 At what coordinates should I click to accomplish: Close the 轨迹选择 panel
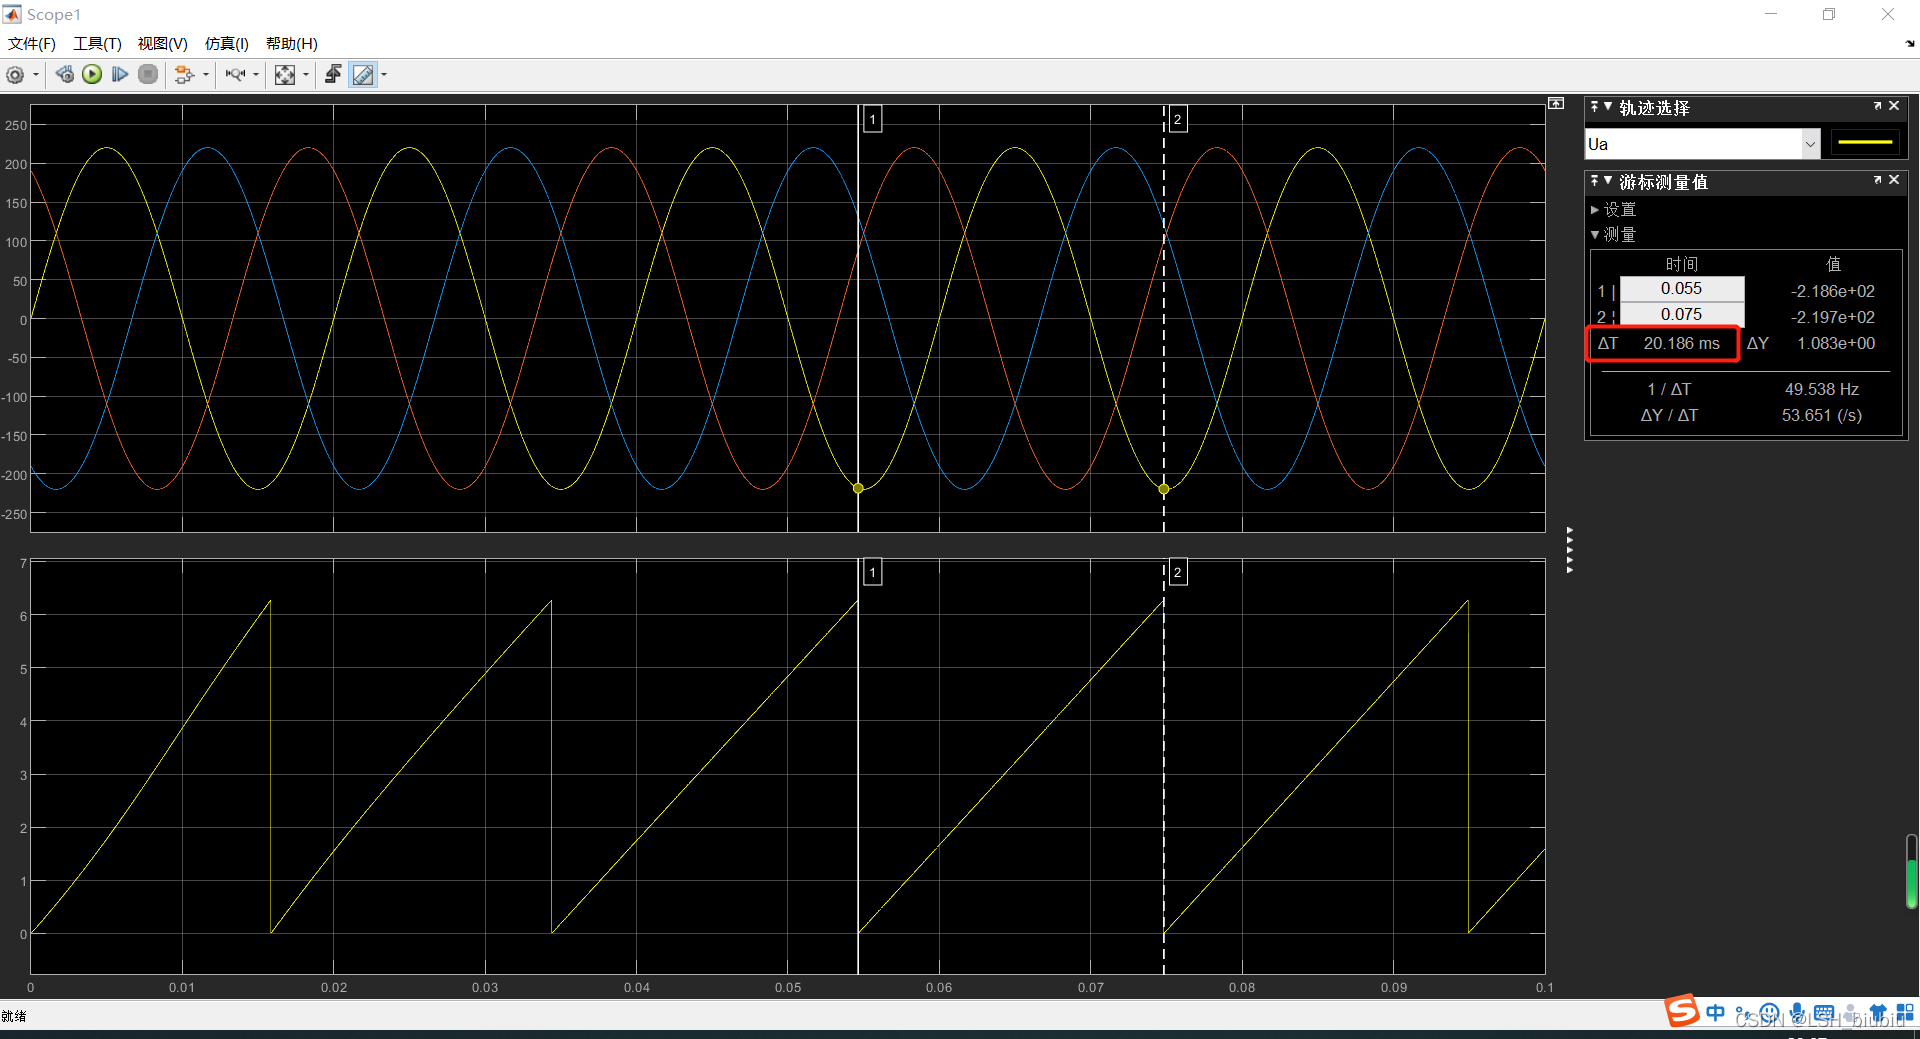[1894, 106]
